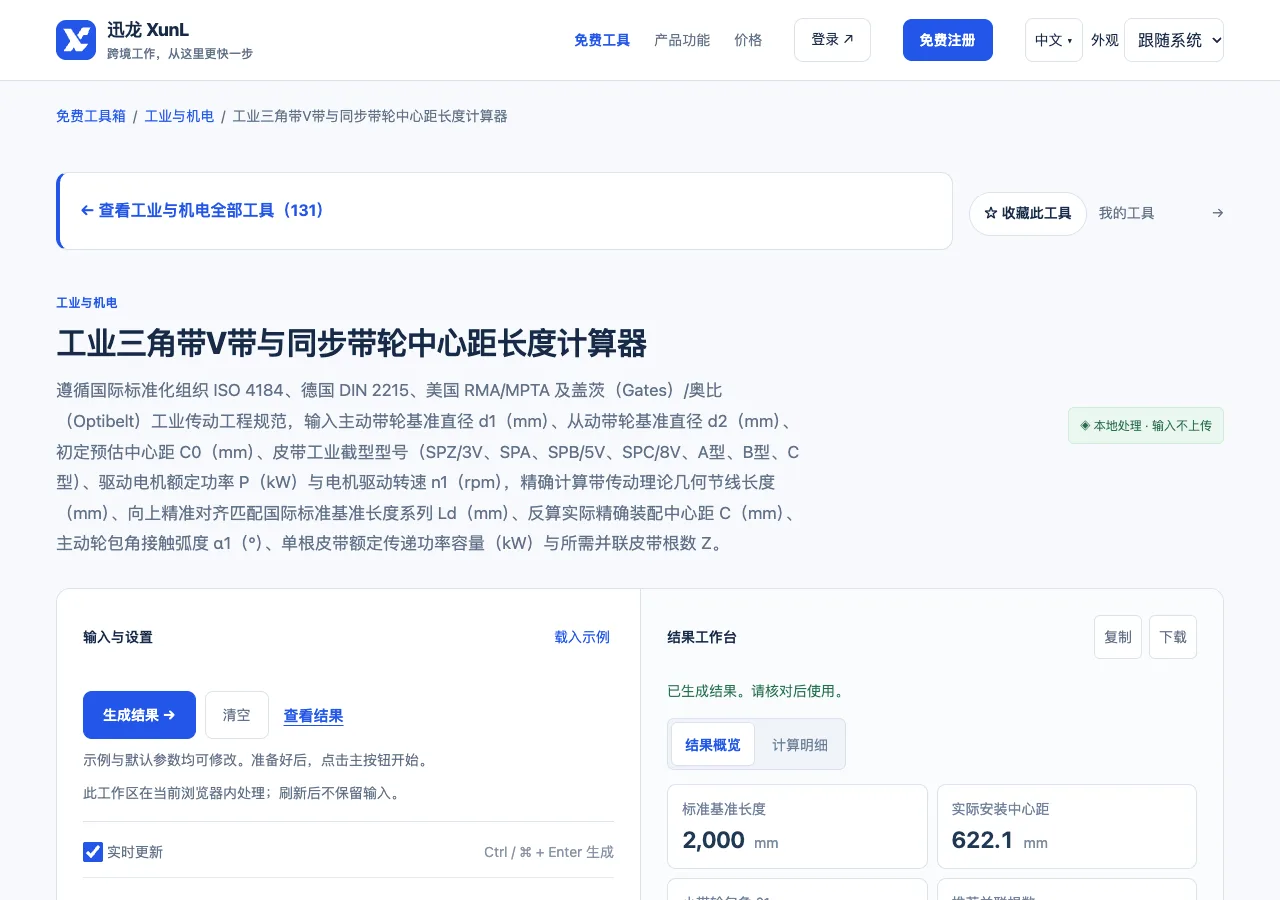Open the 查看结果 link
This screenshot has height=900, width=1280.
tap(313, 716)
